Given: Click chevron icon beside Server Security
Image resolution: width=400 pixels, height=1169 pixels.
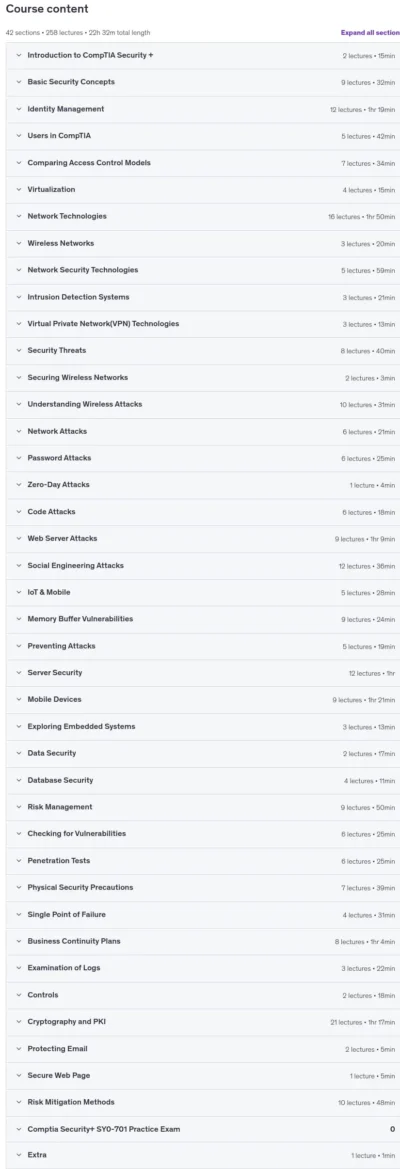Looking at the screenshot, I should (x=19, y=672).
